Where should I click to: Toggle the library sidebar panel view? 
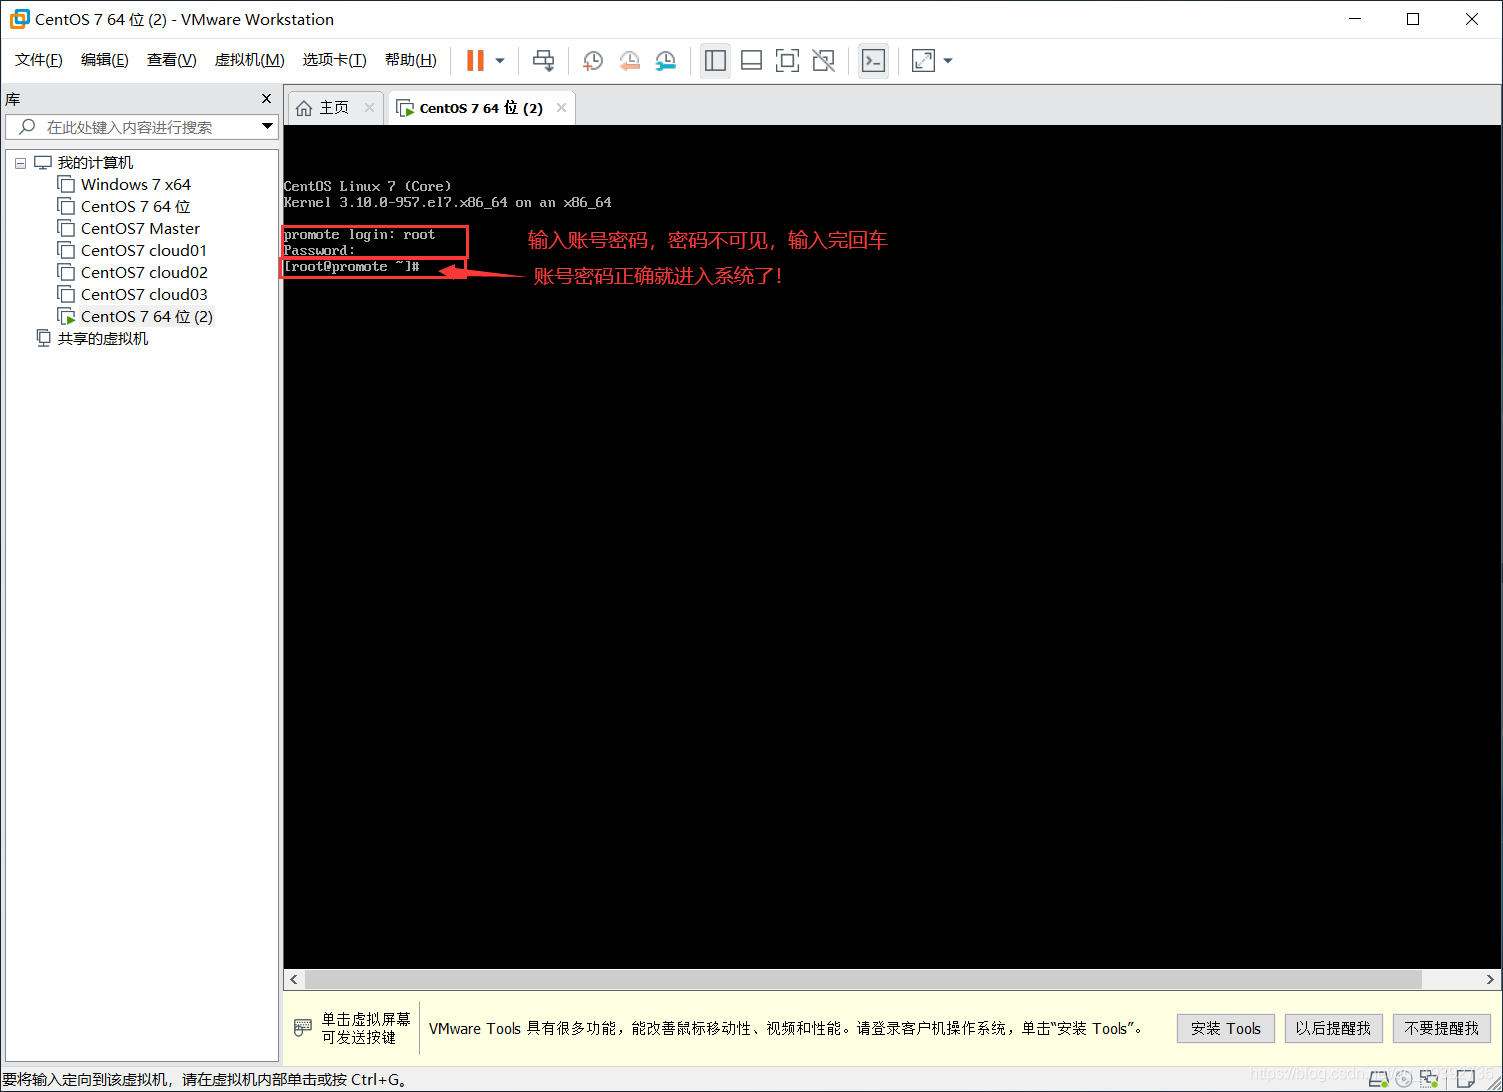[715, 61]
